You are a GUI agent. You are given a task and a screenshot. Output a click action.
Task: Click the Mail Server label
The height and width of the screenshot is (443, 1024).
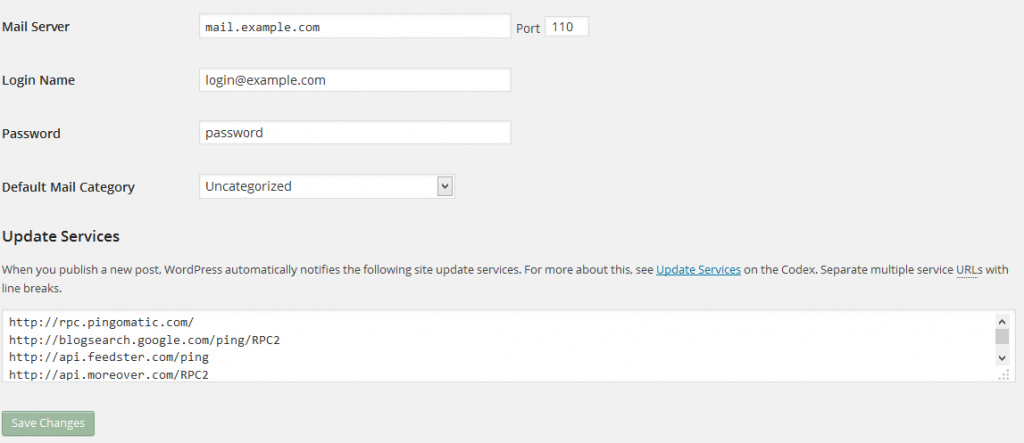pyautogui.click(x=36, y=27)
